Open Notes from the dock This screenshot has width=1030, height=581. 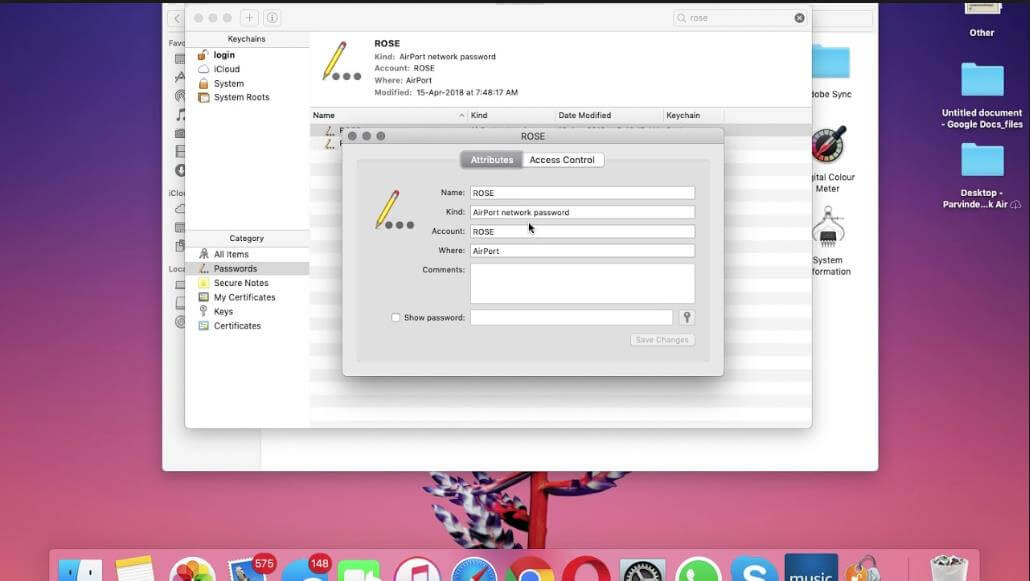tap(135, 569)
